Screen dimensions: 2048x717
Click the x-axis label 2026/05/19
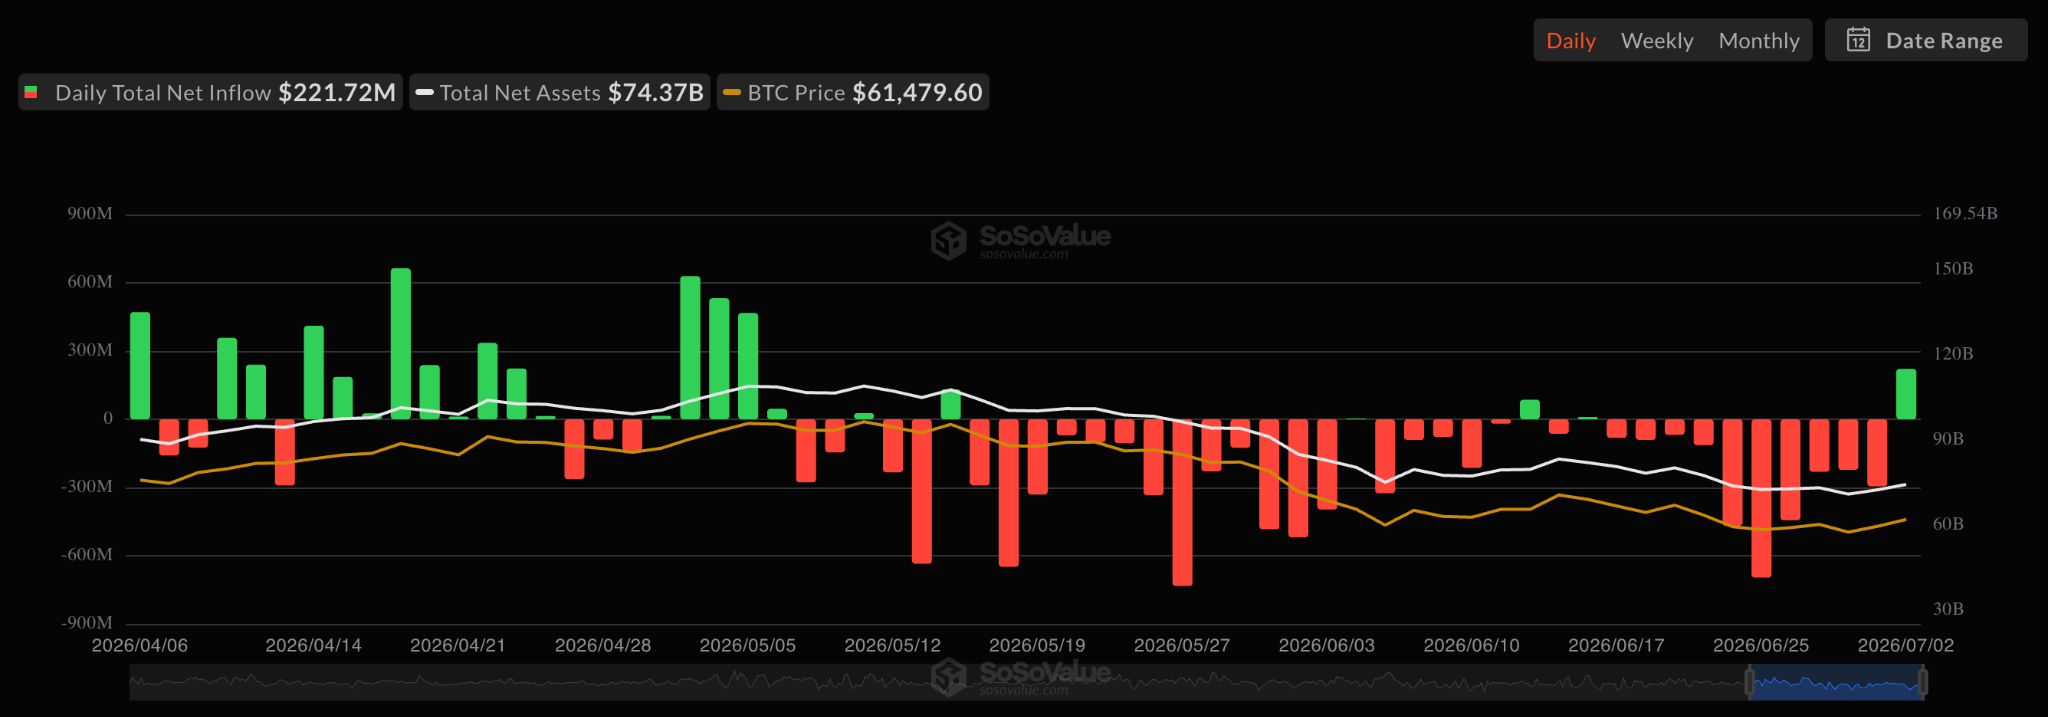coord(1037,645)
